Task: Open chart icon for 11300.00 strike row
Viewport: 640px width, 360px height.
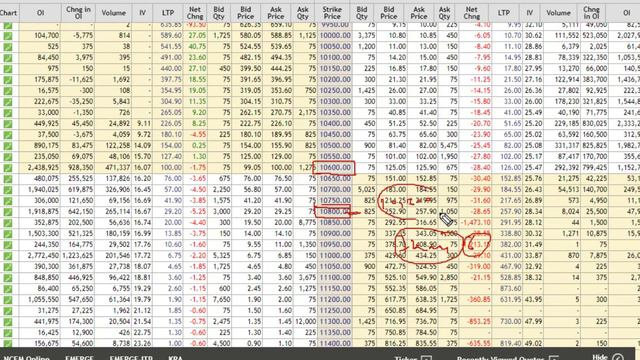Action: pyautogui.click(x=8, y=322)
